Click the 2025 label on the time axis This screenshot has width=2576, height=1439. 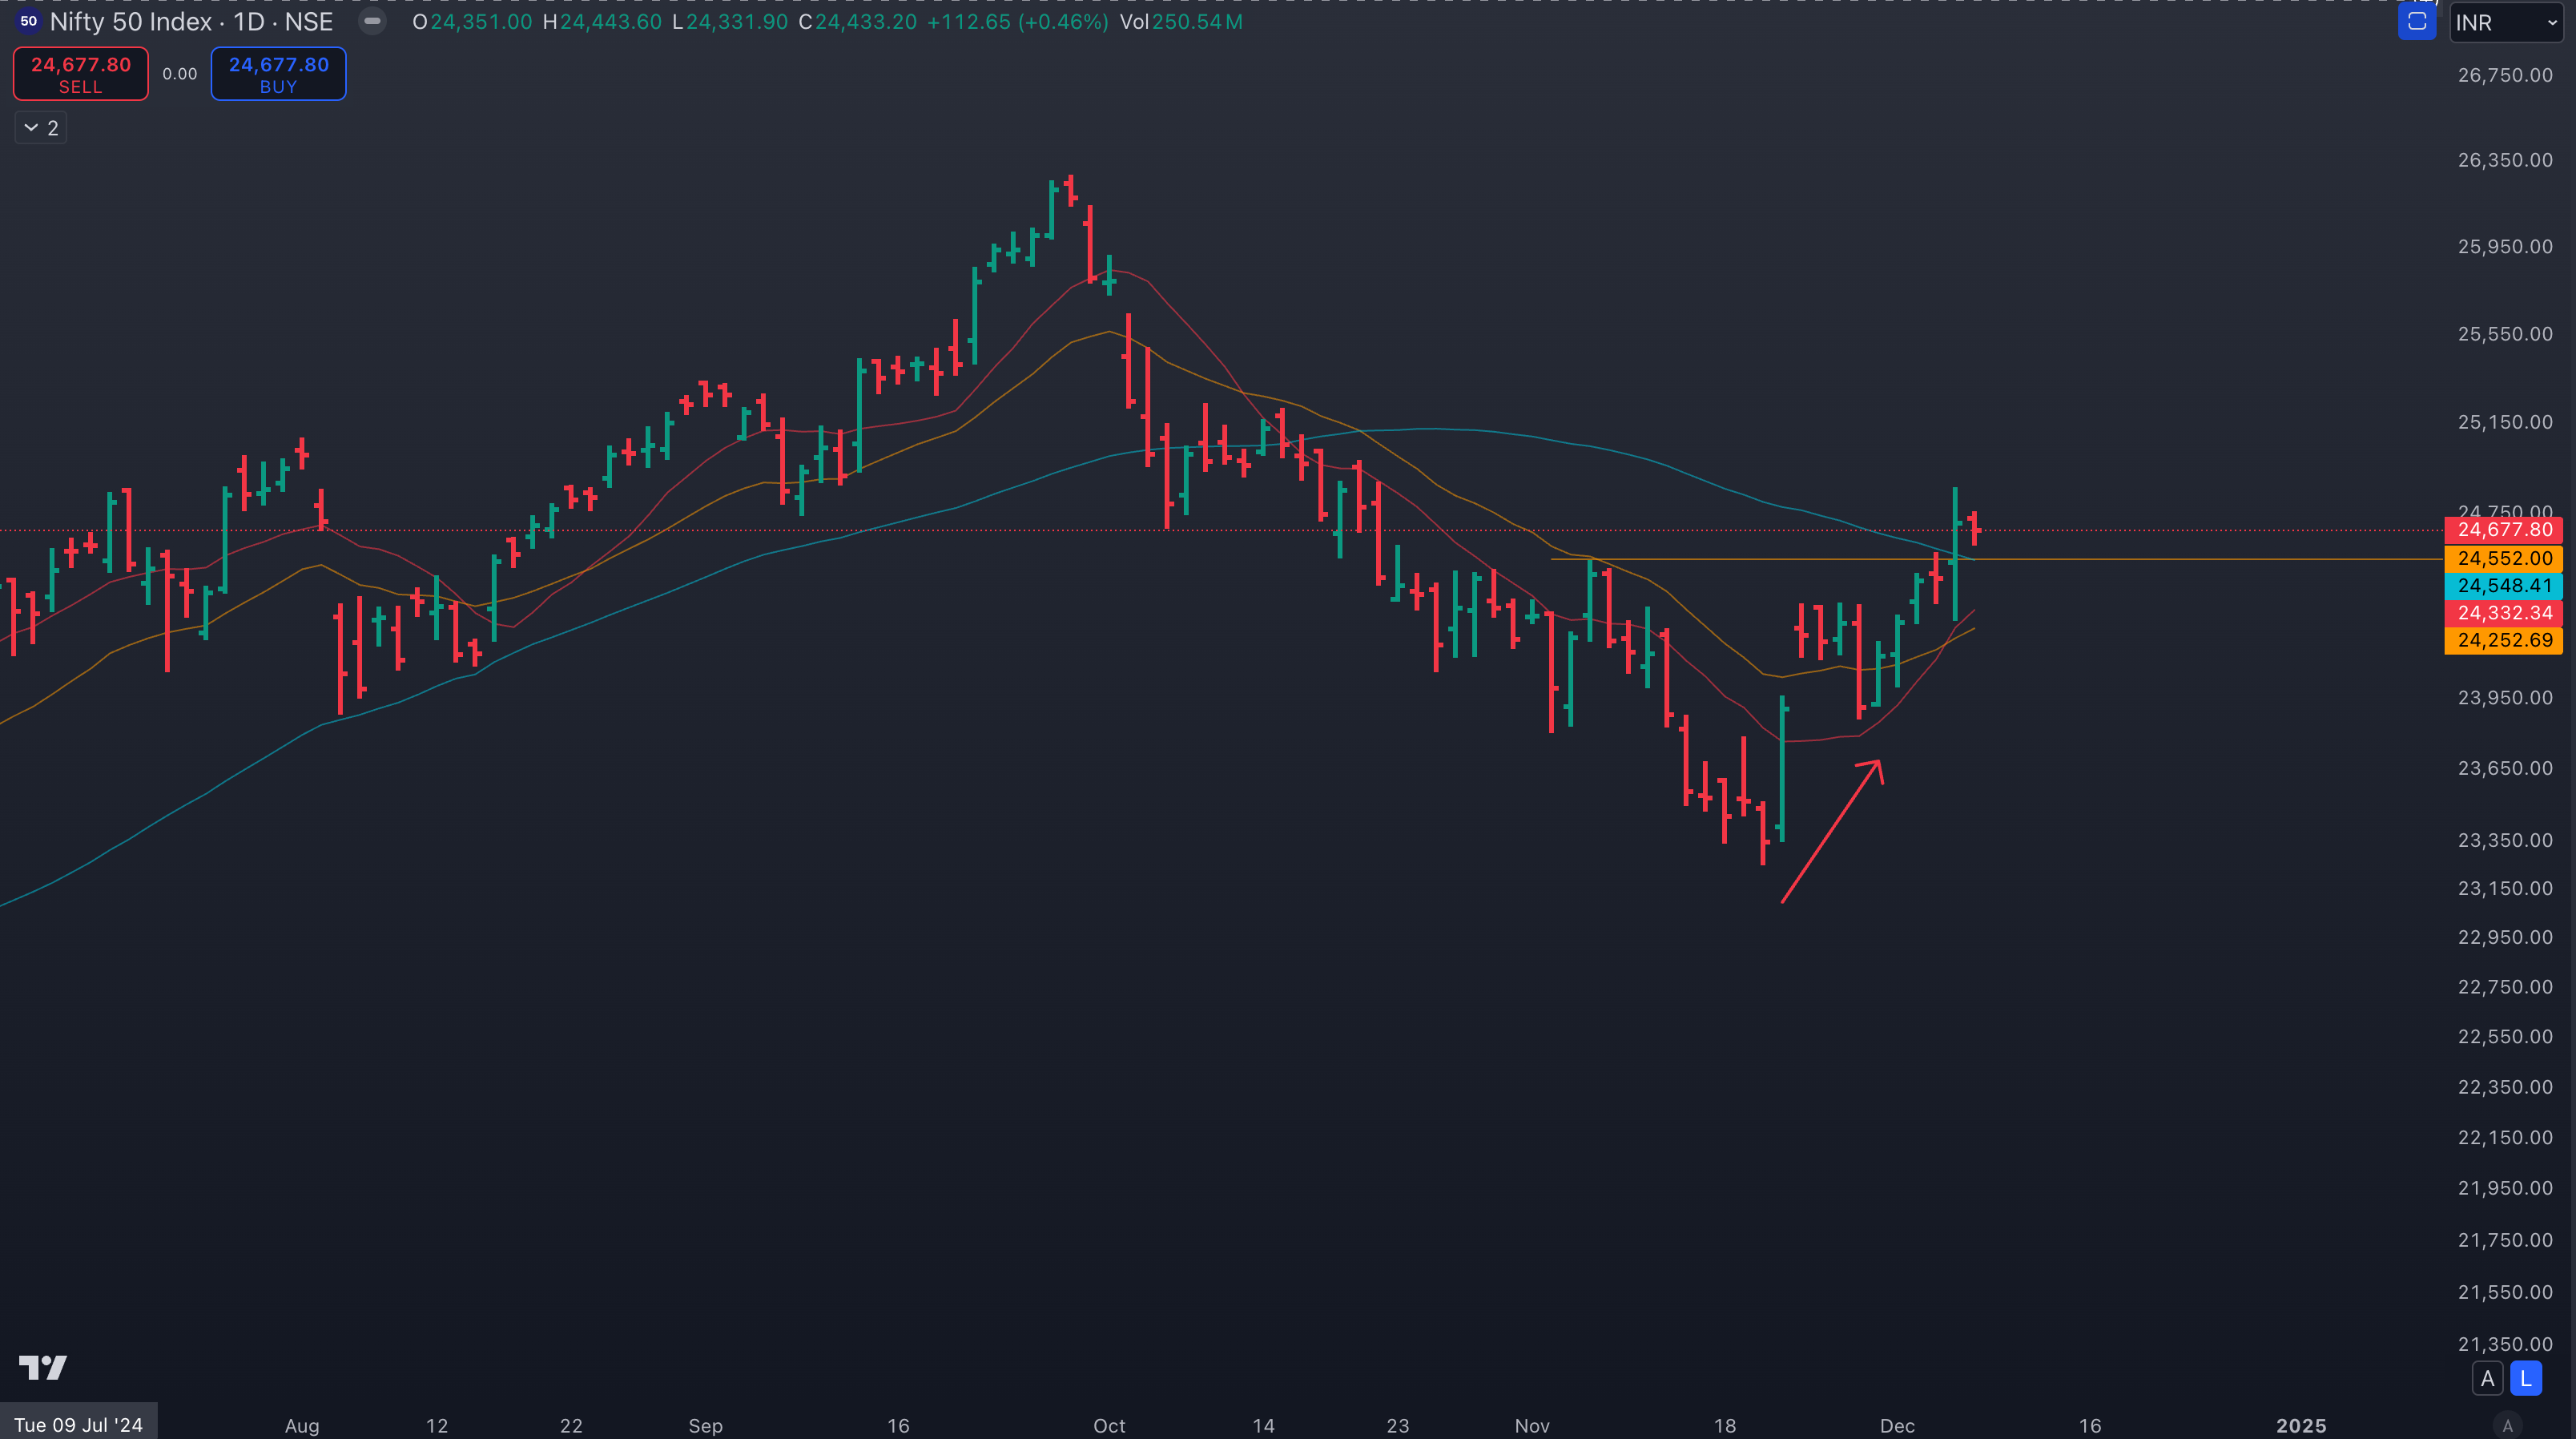2301,1426
